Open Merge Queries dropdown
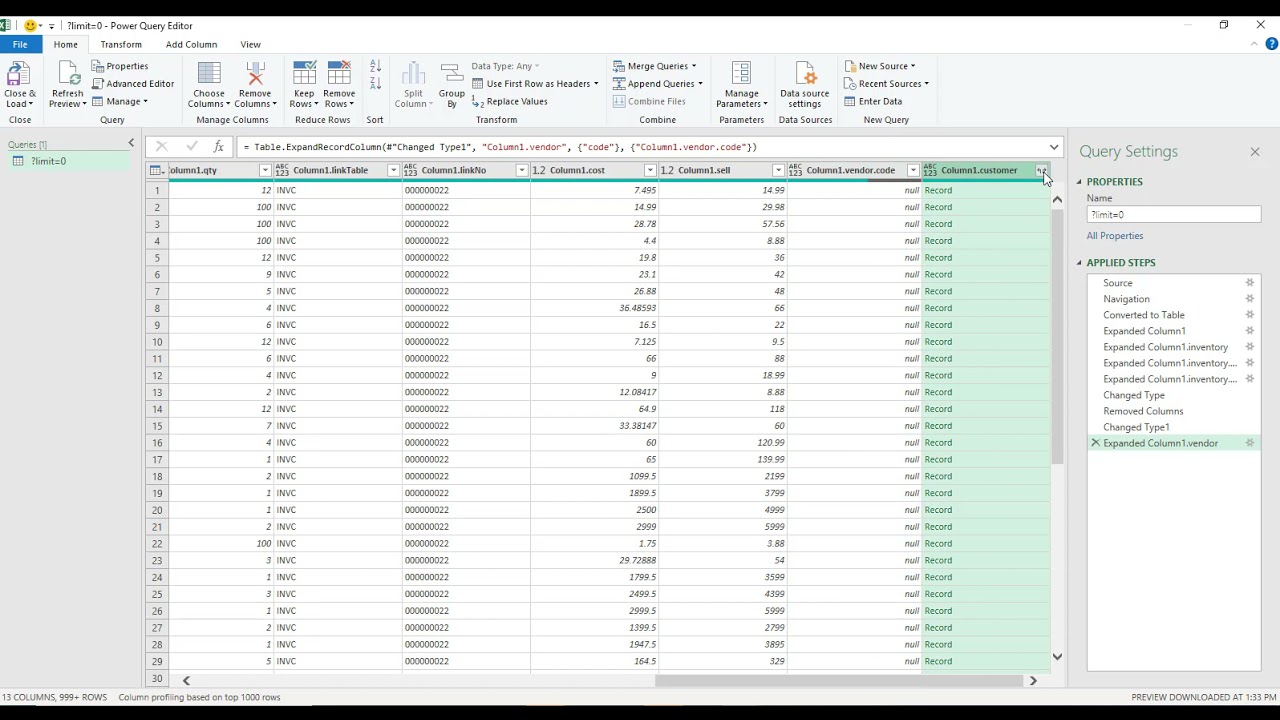This screenshot has width=1280, height=720. pos(654,66)
